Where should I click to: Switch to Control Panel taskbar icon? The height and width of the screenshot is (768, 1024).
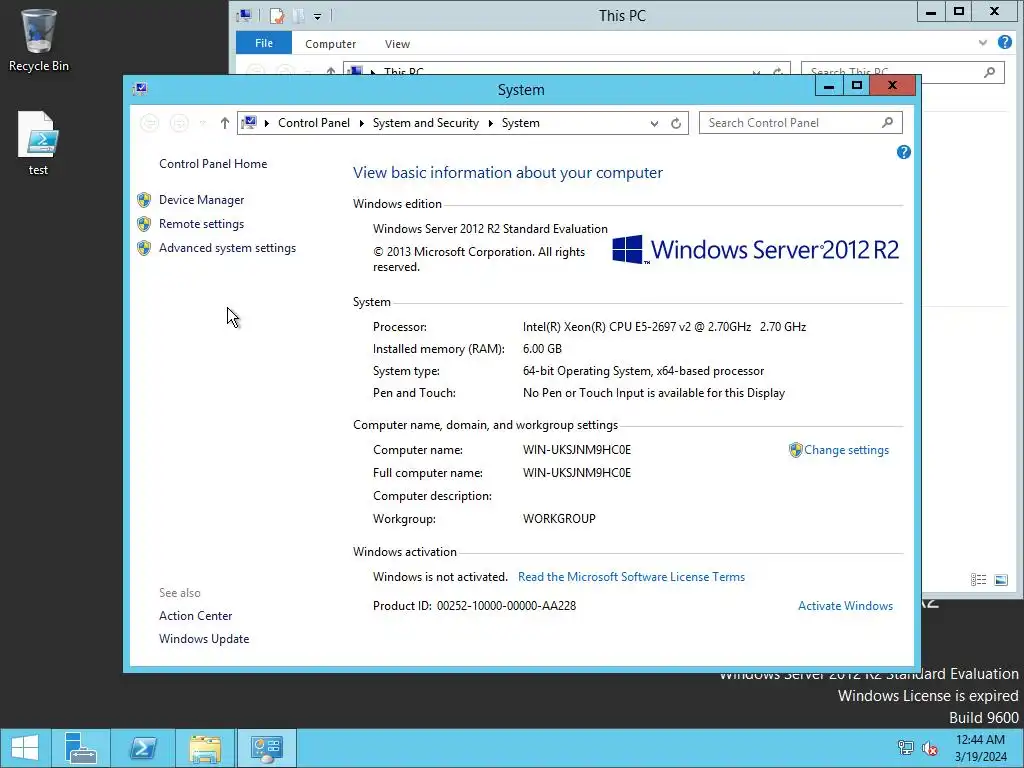266,748
